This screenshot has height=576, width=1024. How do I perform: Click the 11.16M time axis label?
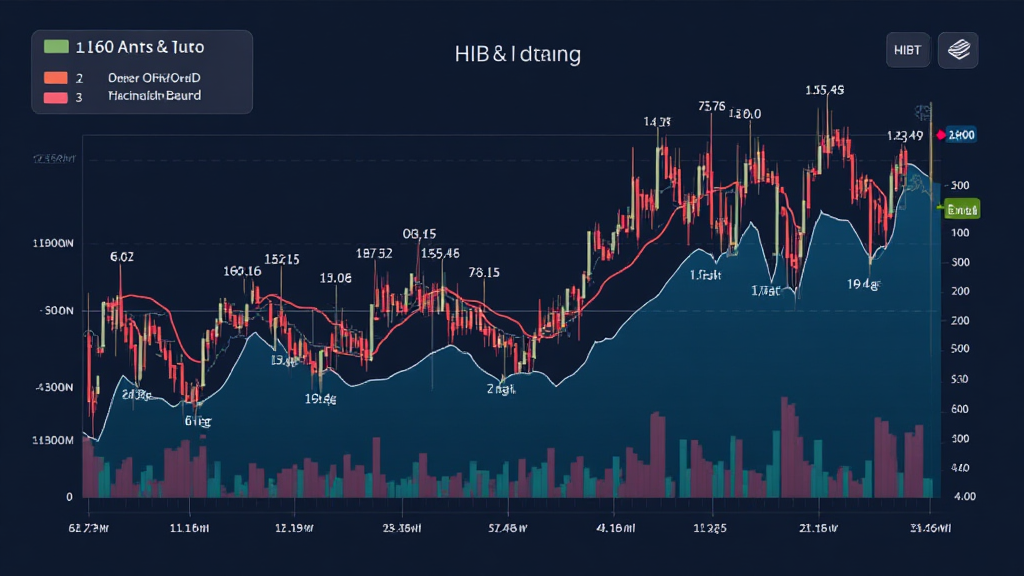pos(189,527)
